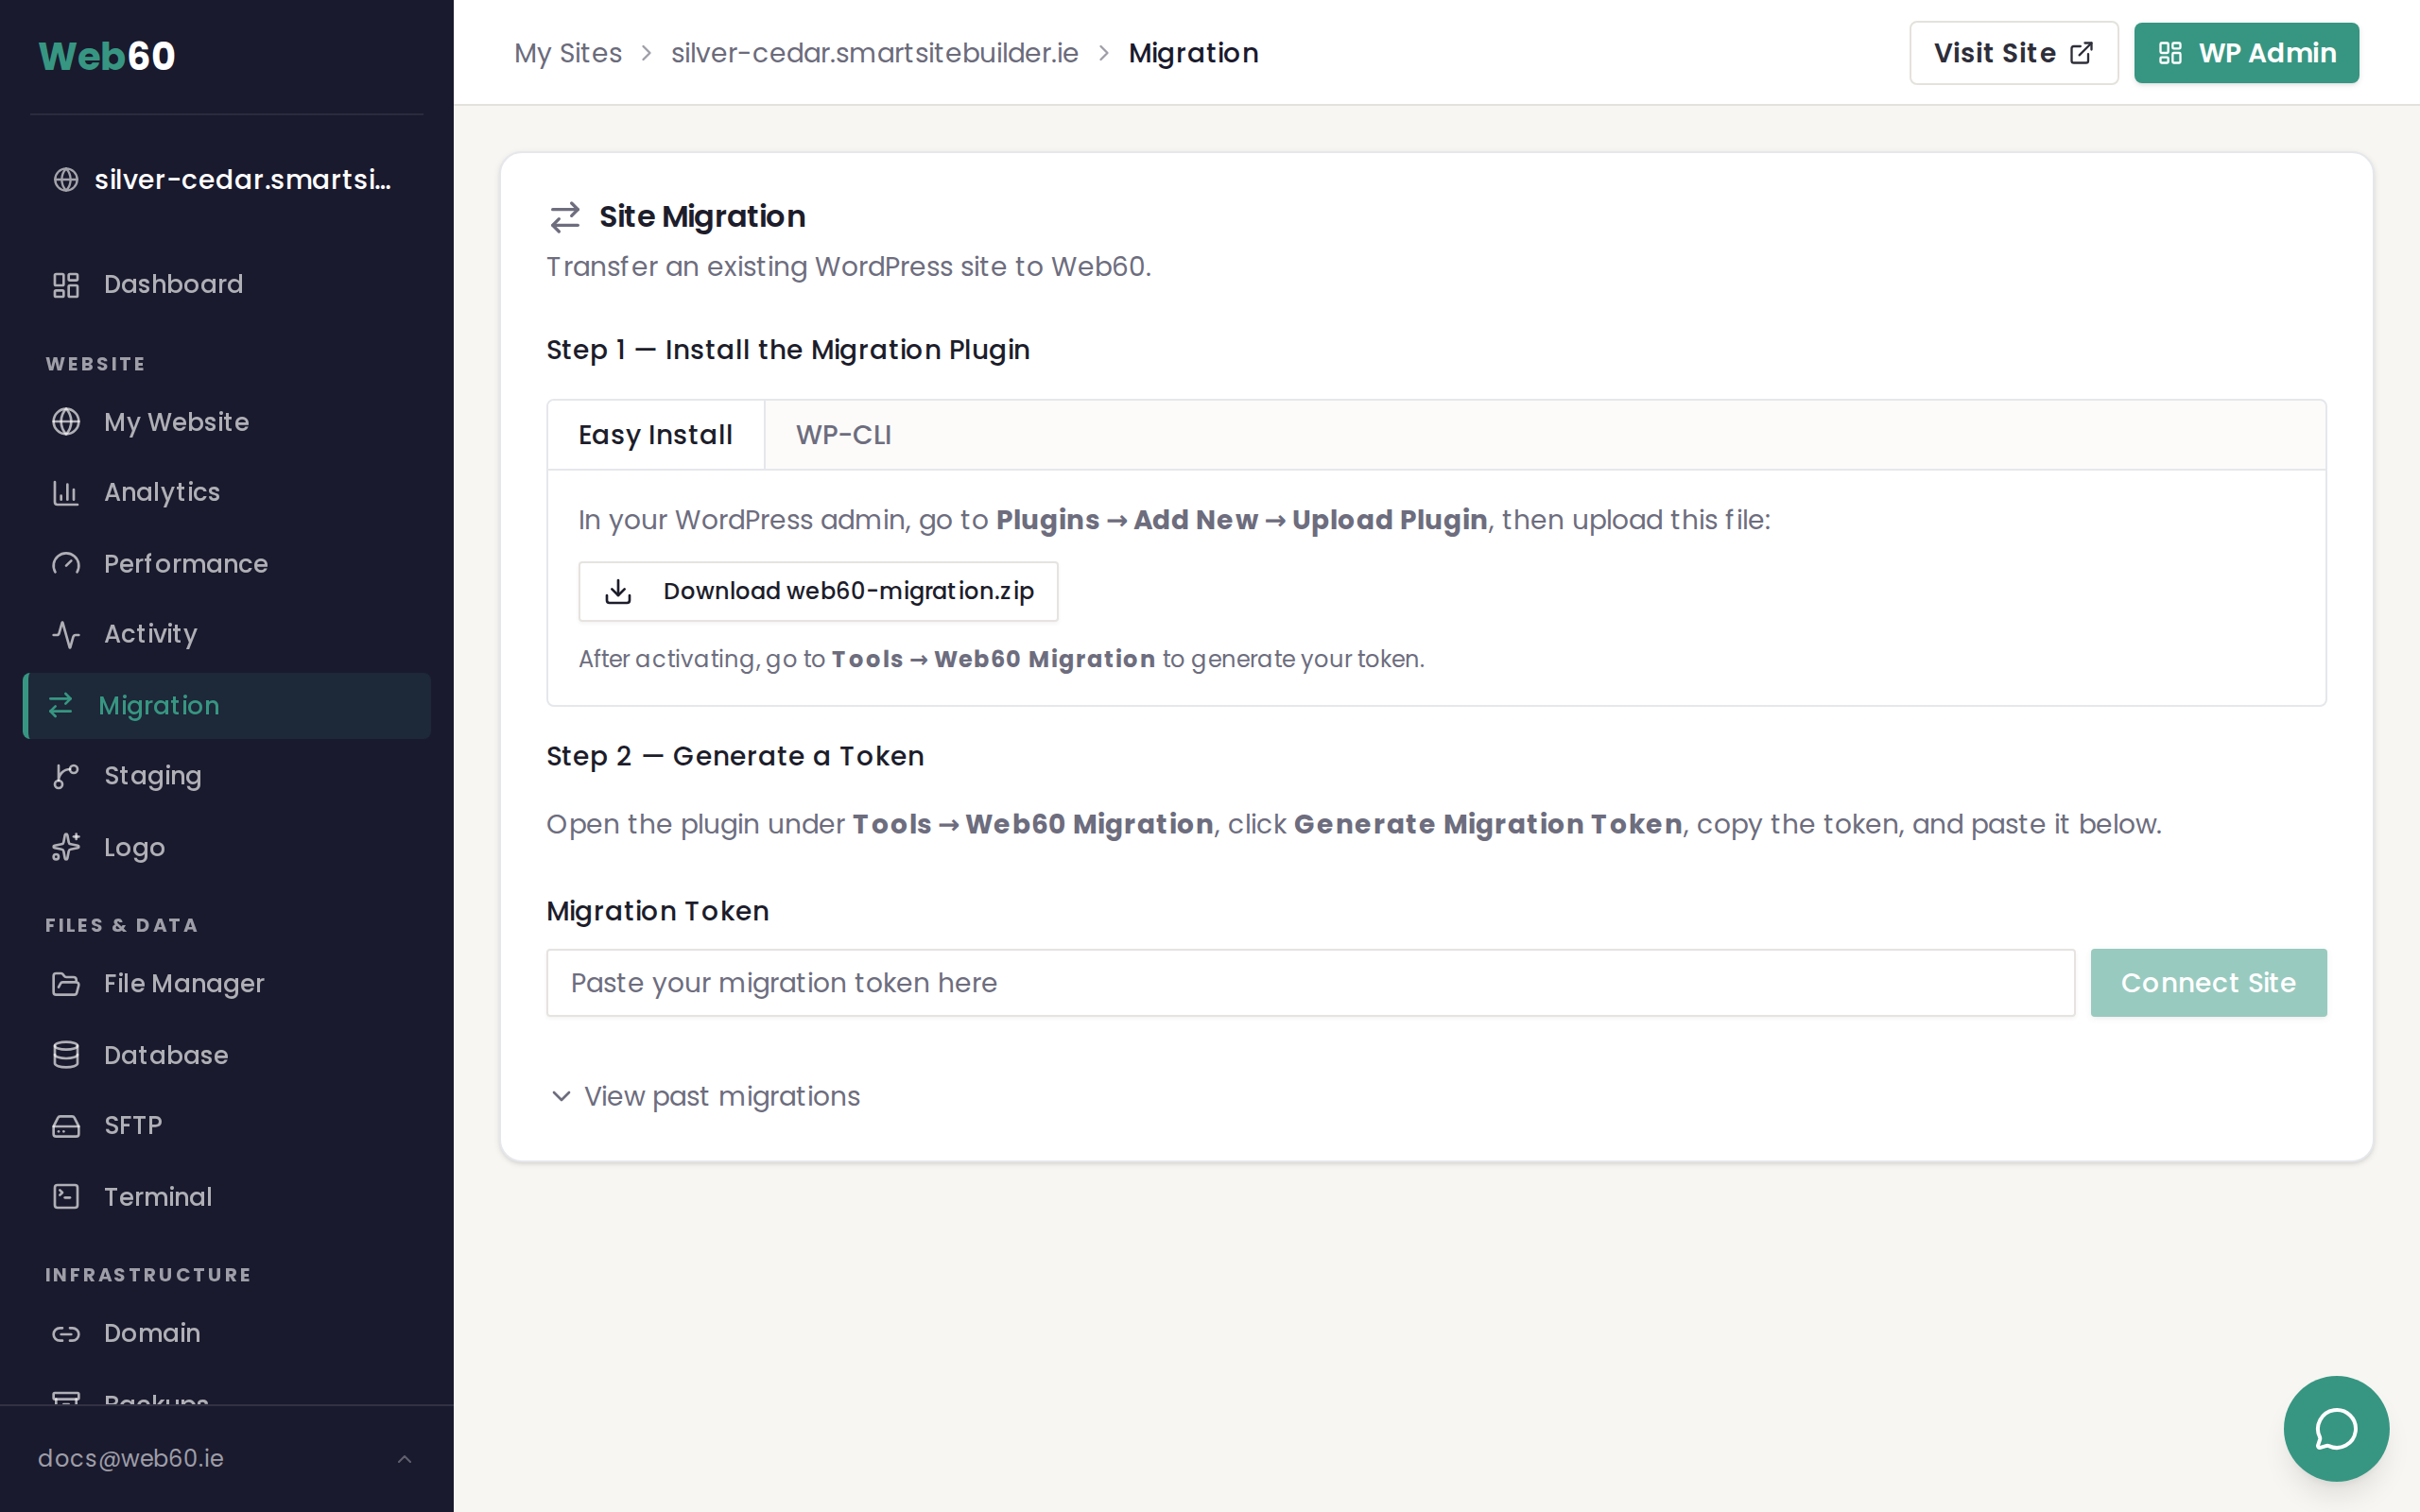
Task: Collapse the docs@web60.ie account section
Action: (404, 1458)
